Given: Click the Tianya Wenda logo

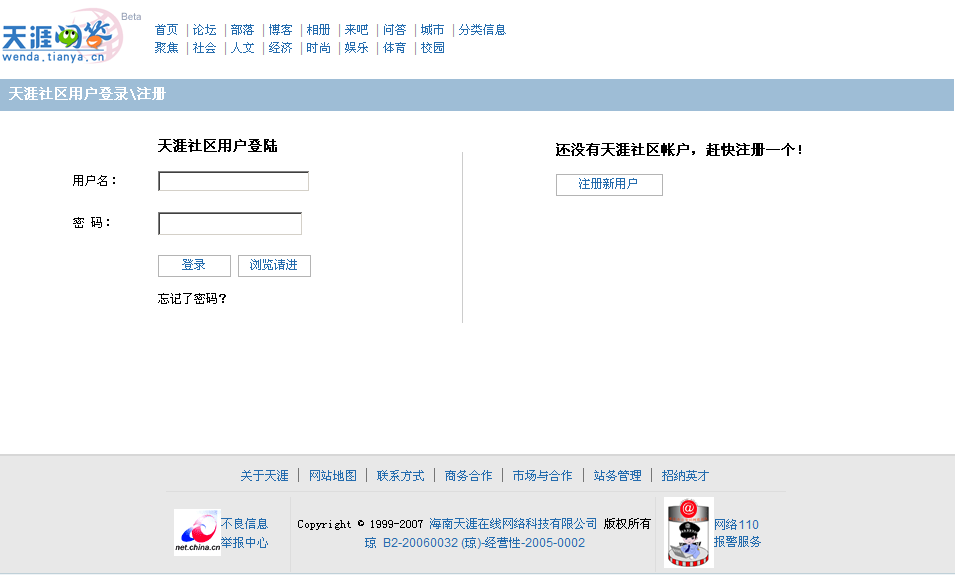Looking at the screenshot, I should click(62, 37).
